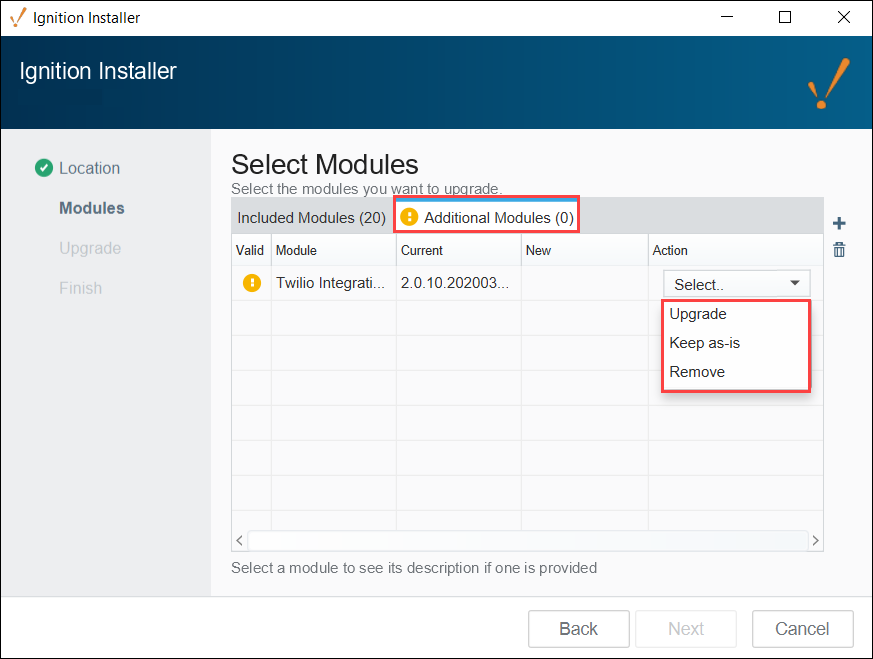Switch to Additional Modules (0) tab
This screenshot has height=659, width=873.
[x=487, y=217]
